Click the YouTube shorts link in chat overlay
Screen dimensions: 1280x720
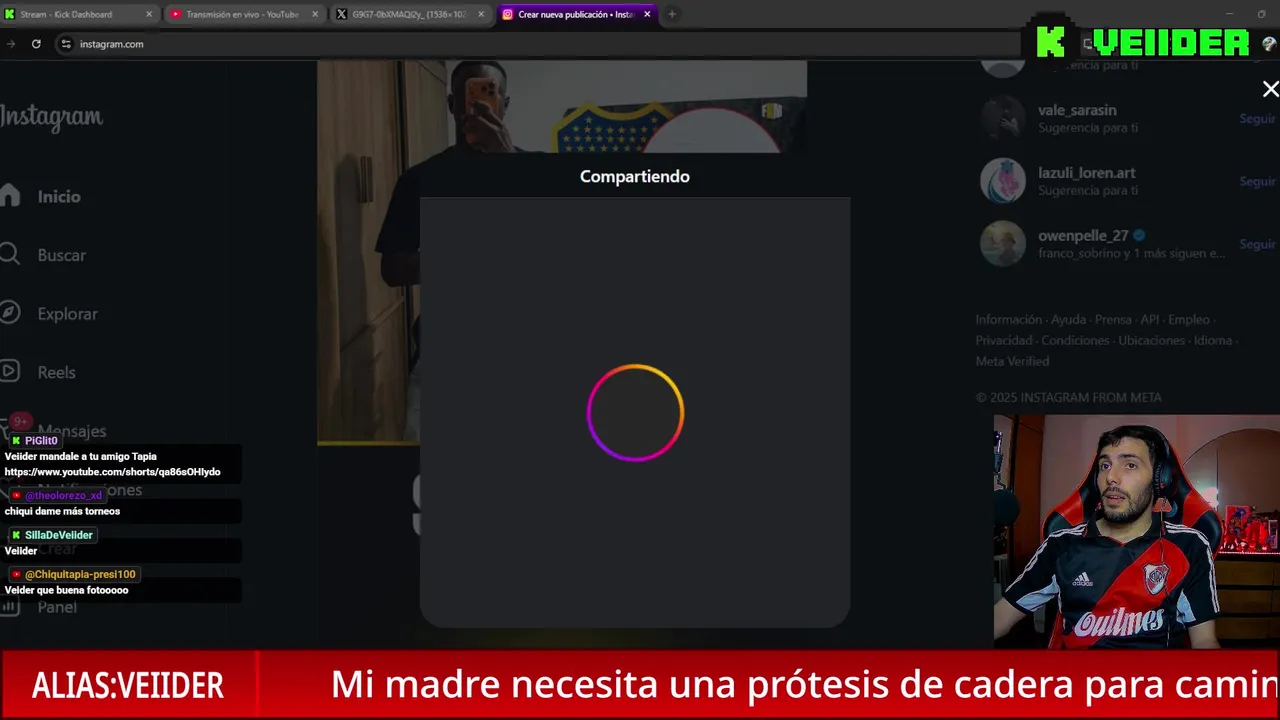pos(113,472)
